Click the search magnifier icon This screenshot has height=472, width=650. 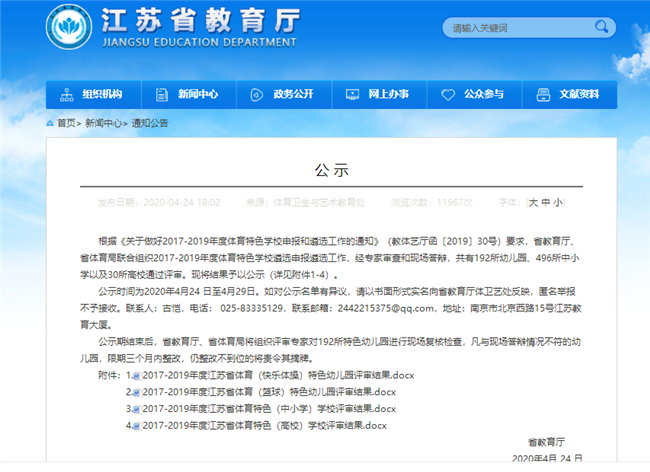pyautogui.click(x=601, y=27)
